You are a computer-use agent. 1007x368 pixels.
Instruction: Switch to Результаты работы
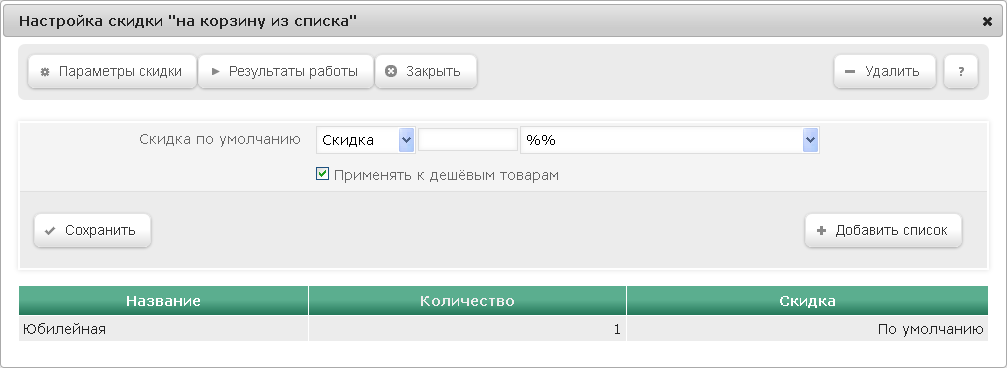click(x=286, y=71)
